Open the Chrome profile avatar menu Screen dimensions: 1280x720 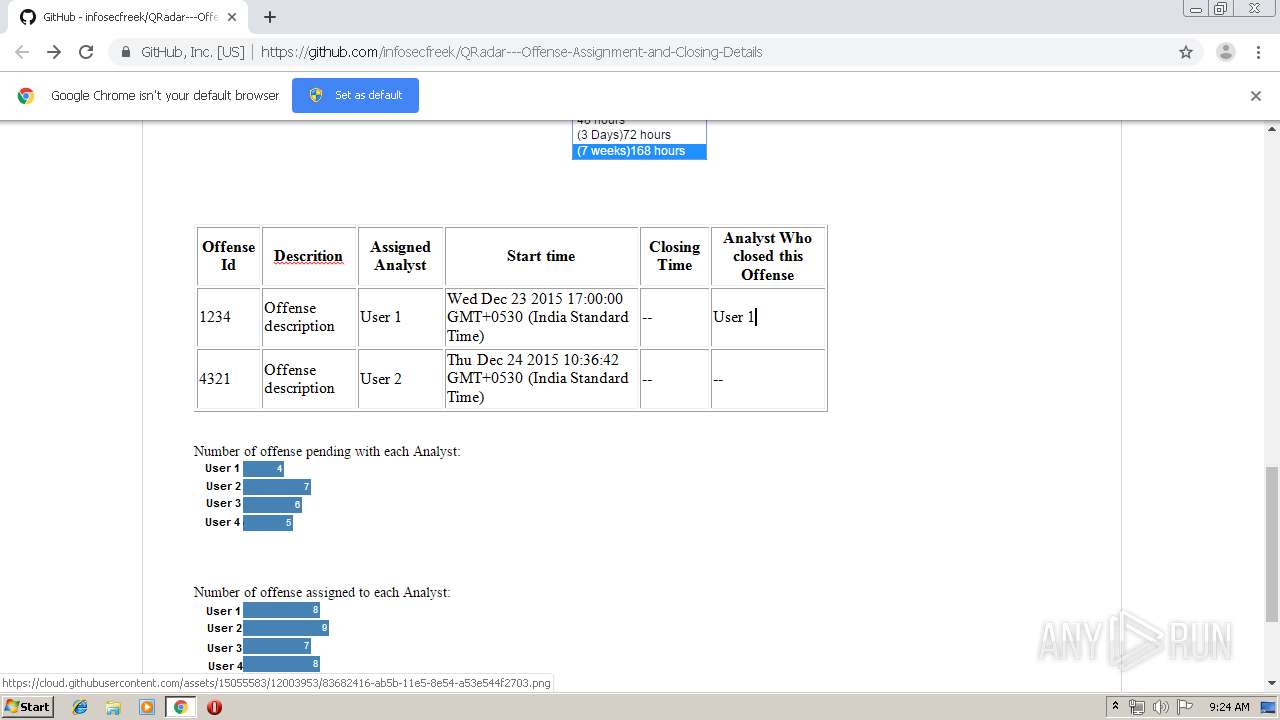tap(1225, 52)
